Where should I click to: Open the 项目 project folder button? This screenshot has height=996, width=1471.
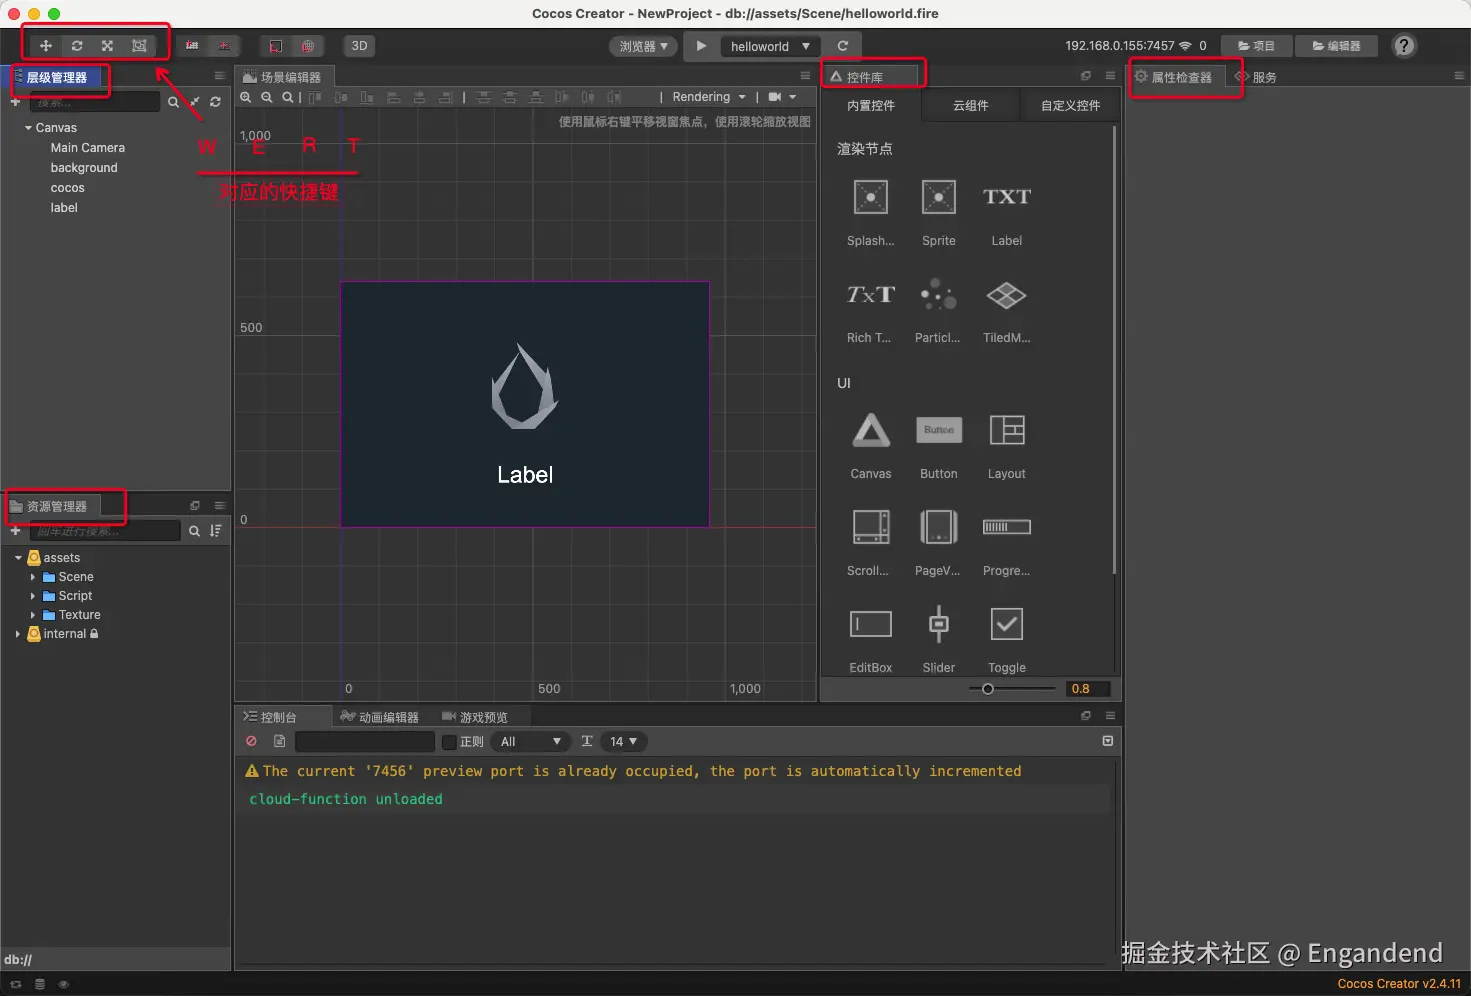click(1257, 46)
